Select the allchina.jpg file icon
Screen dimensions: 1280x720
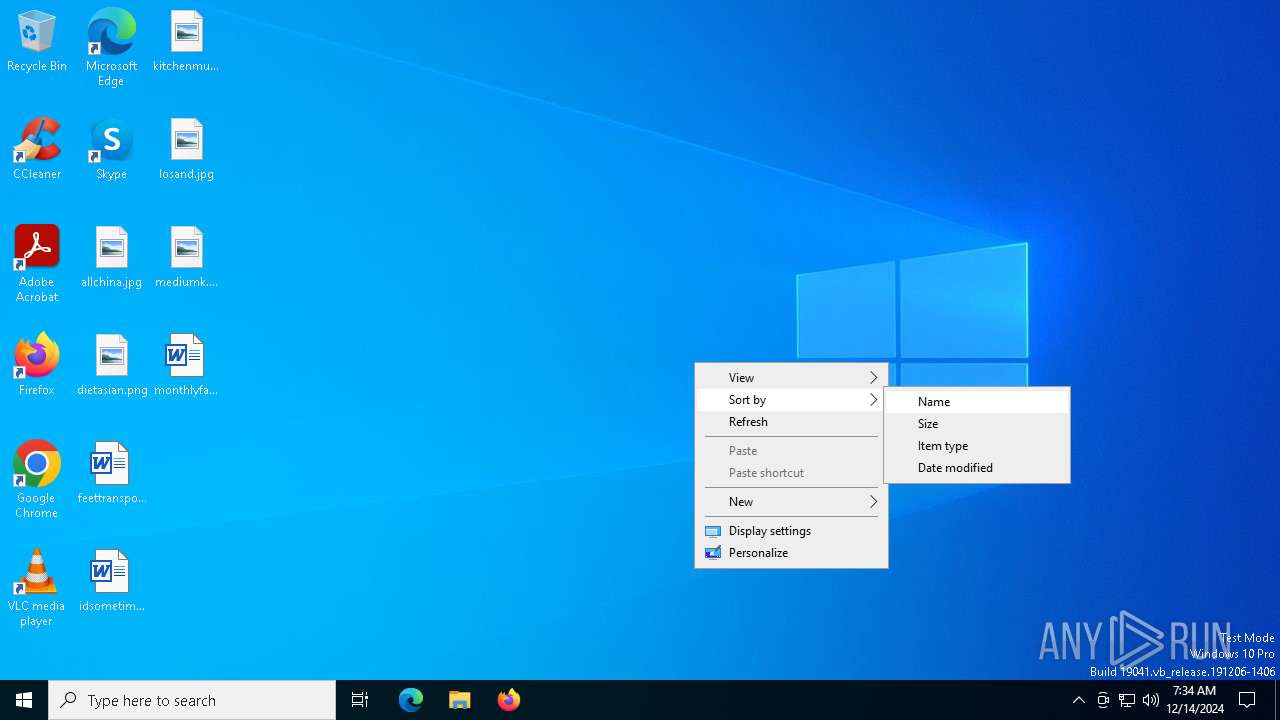click(111, 258)
